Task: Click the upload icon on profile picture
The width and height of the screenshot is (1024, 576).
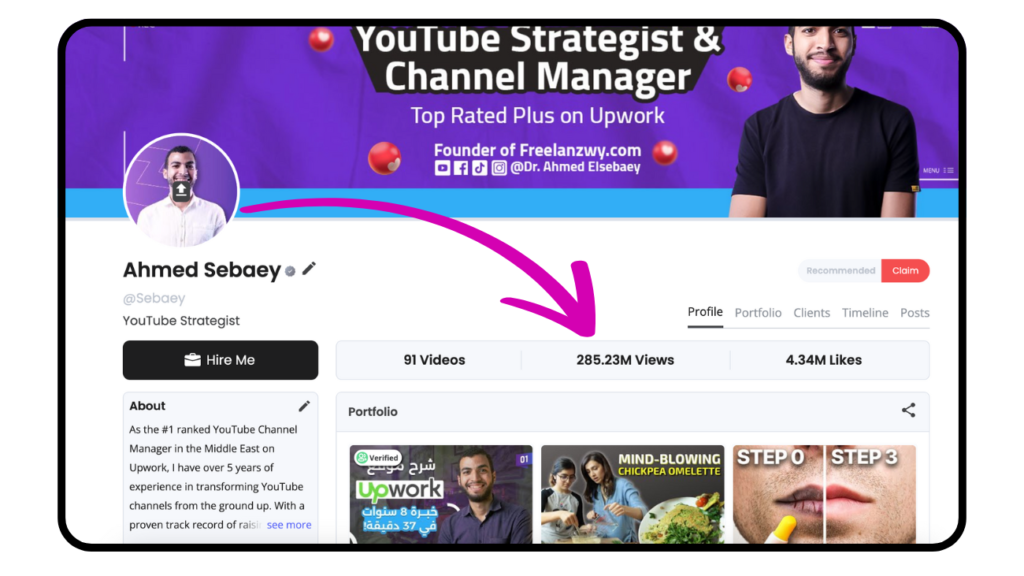Action: click(182, 191)
